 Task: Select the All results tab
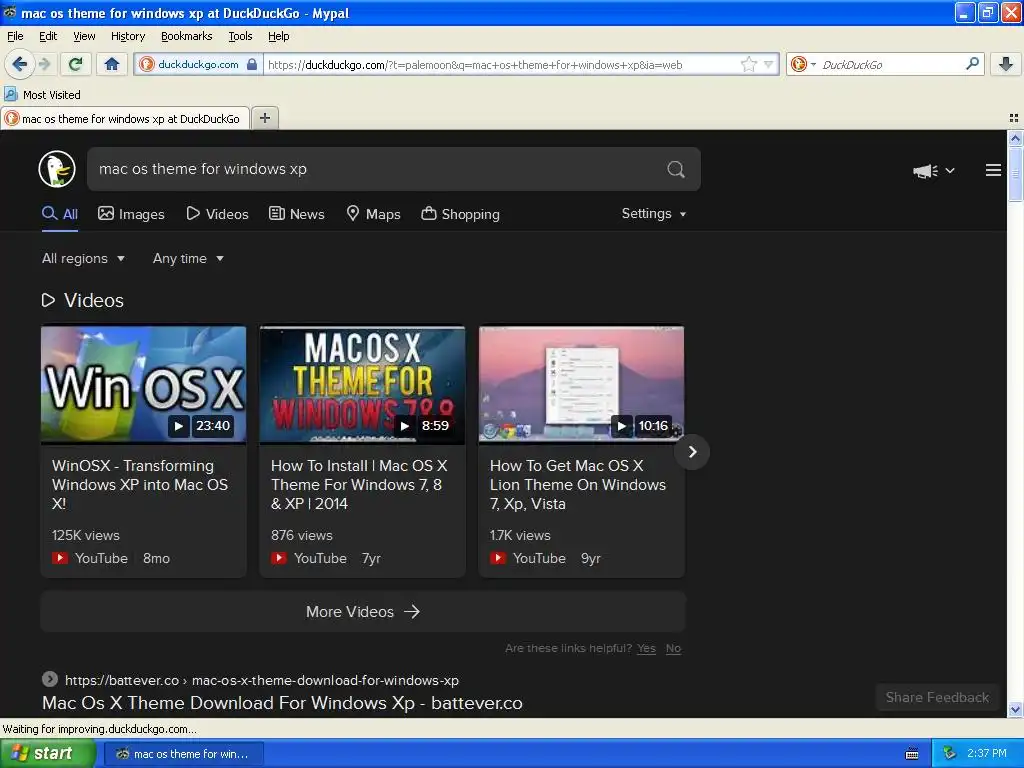pyautogui.click(x=60, y=214)
